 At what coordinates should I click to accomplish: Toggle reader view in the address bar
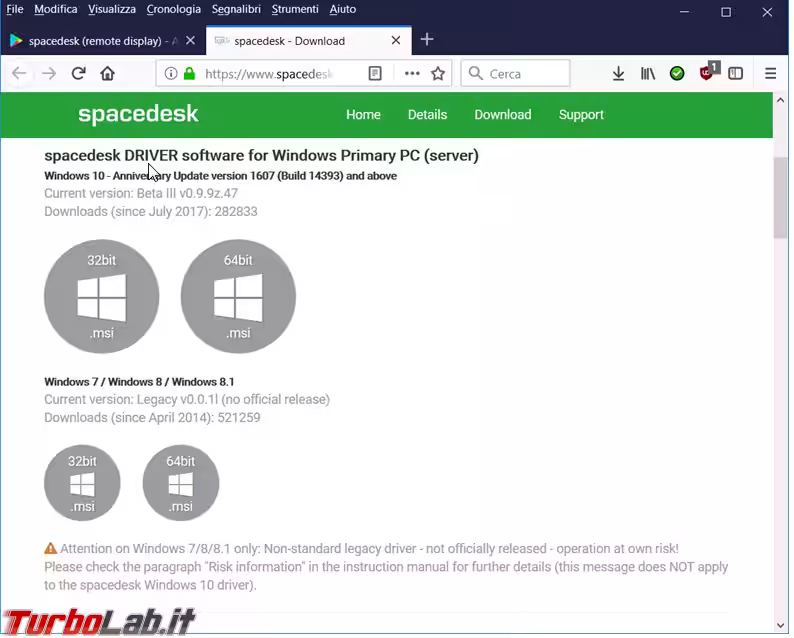375,74
